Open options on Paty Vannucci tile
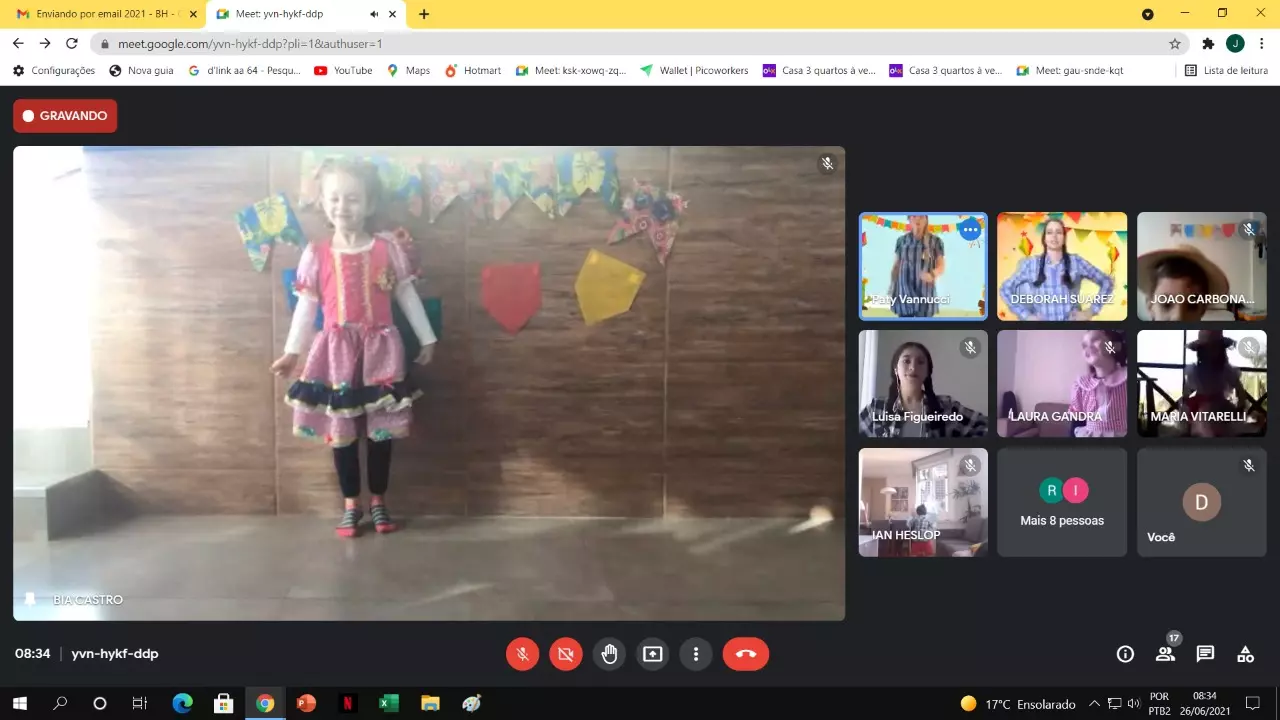The image size is (1280, 720). [969, 230]
